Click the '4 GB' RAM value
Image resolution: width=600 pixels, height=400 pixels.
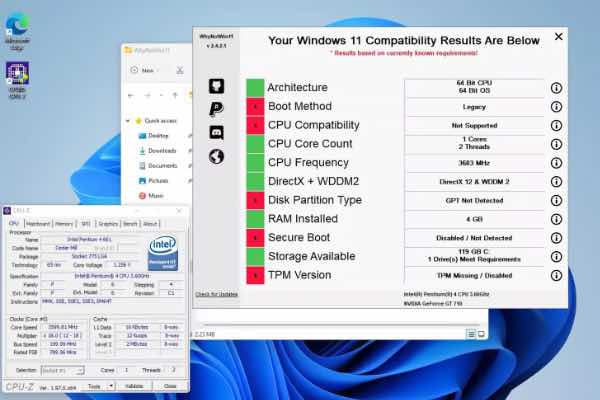point(474,219)
